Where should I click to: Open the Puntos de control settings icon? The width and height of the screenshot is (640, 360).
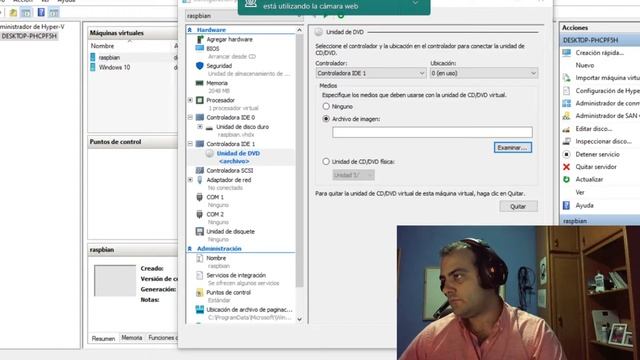(x=200, y=293)
